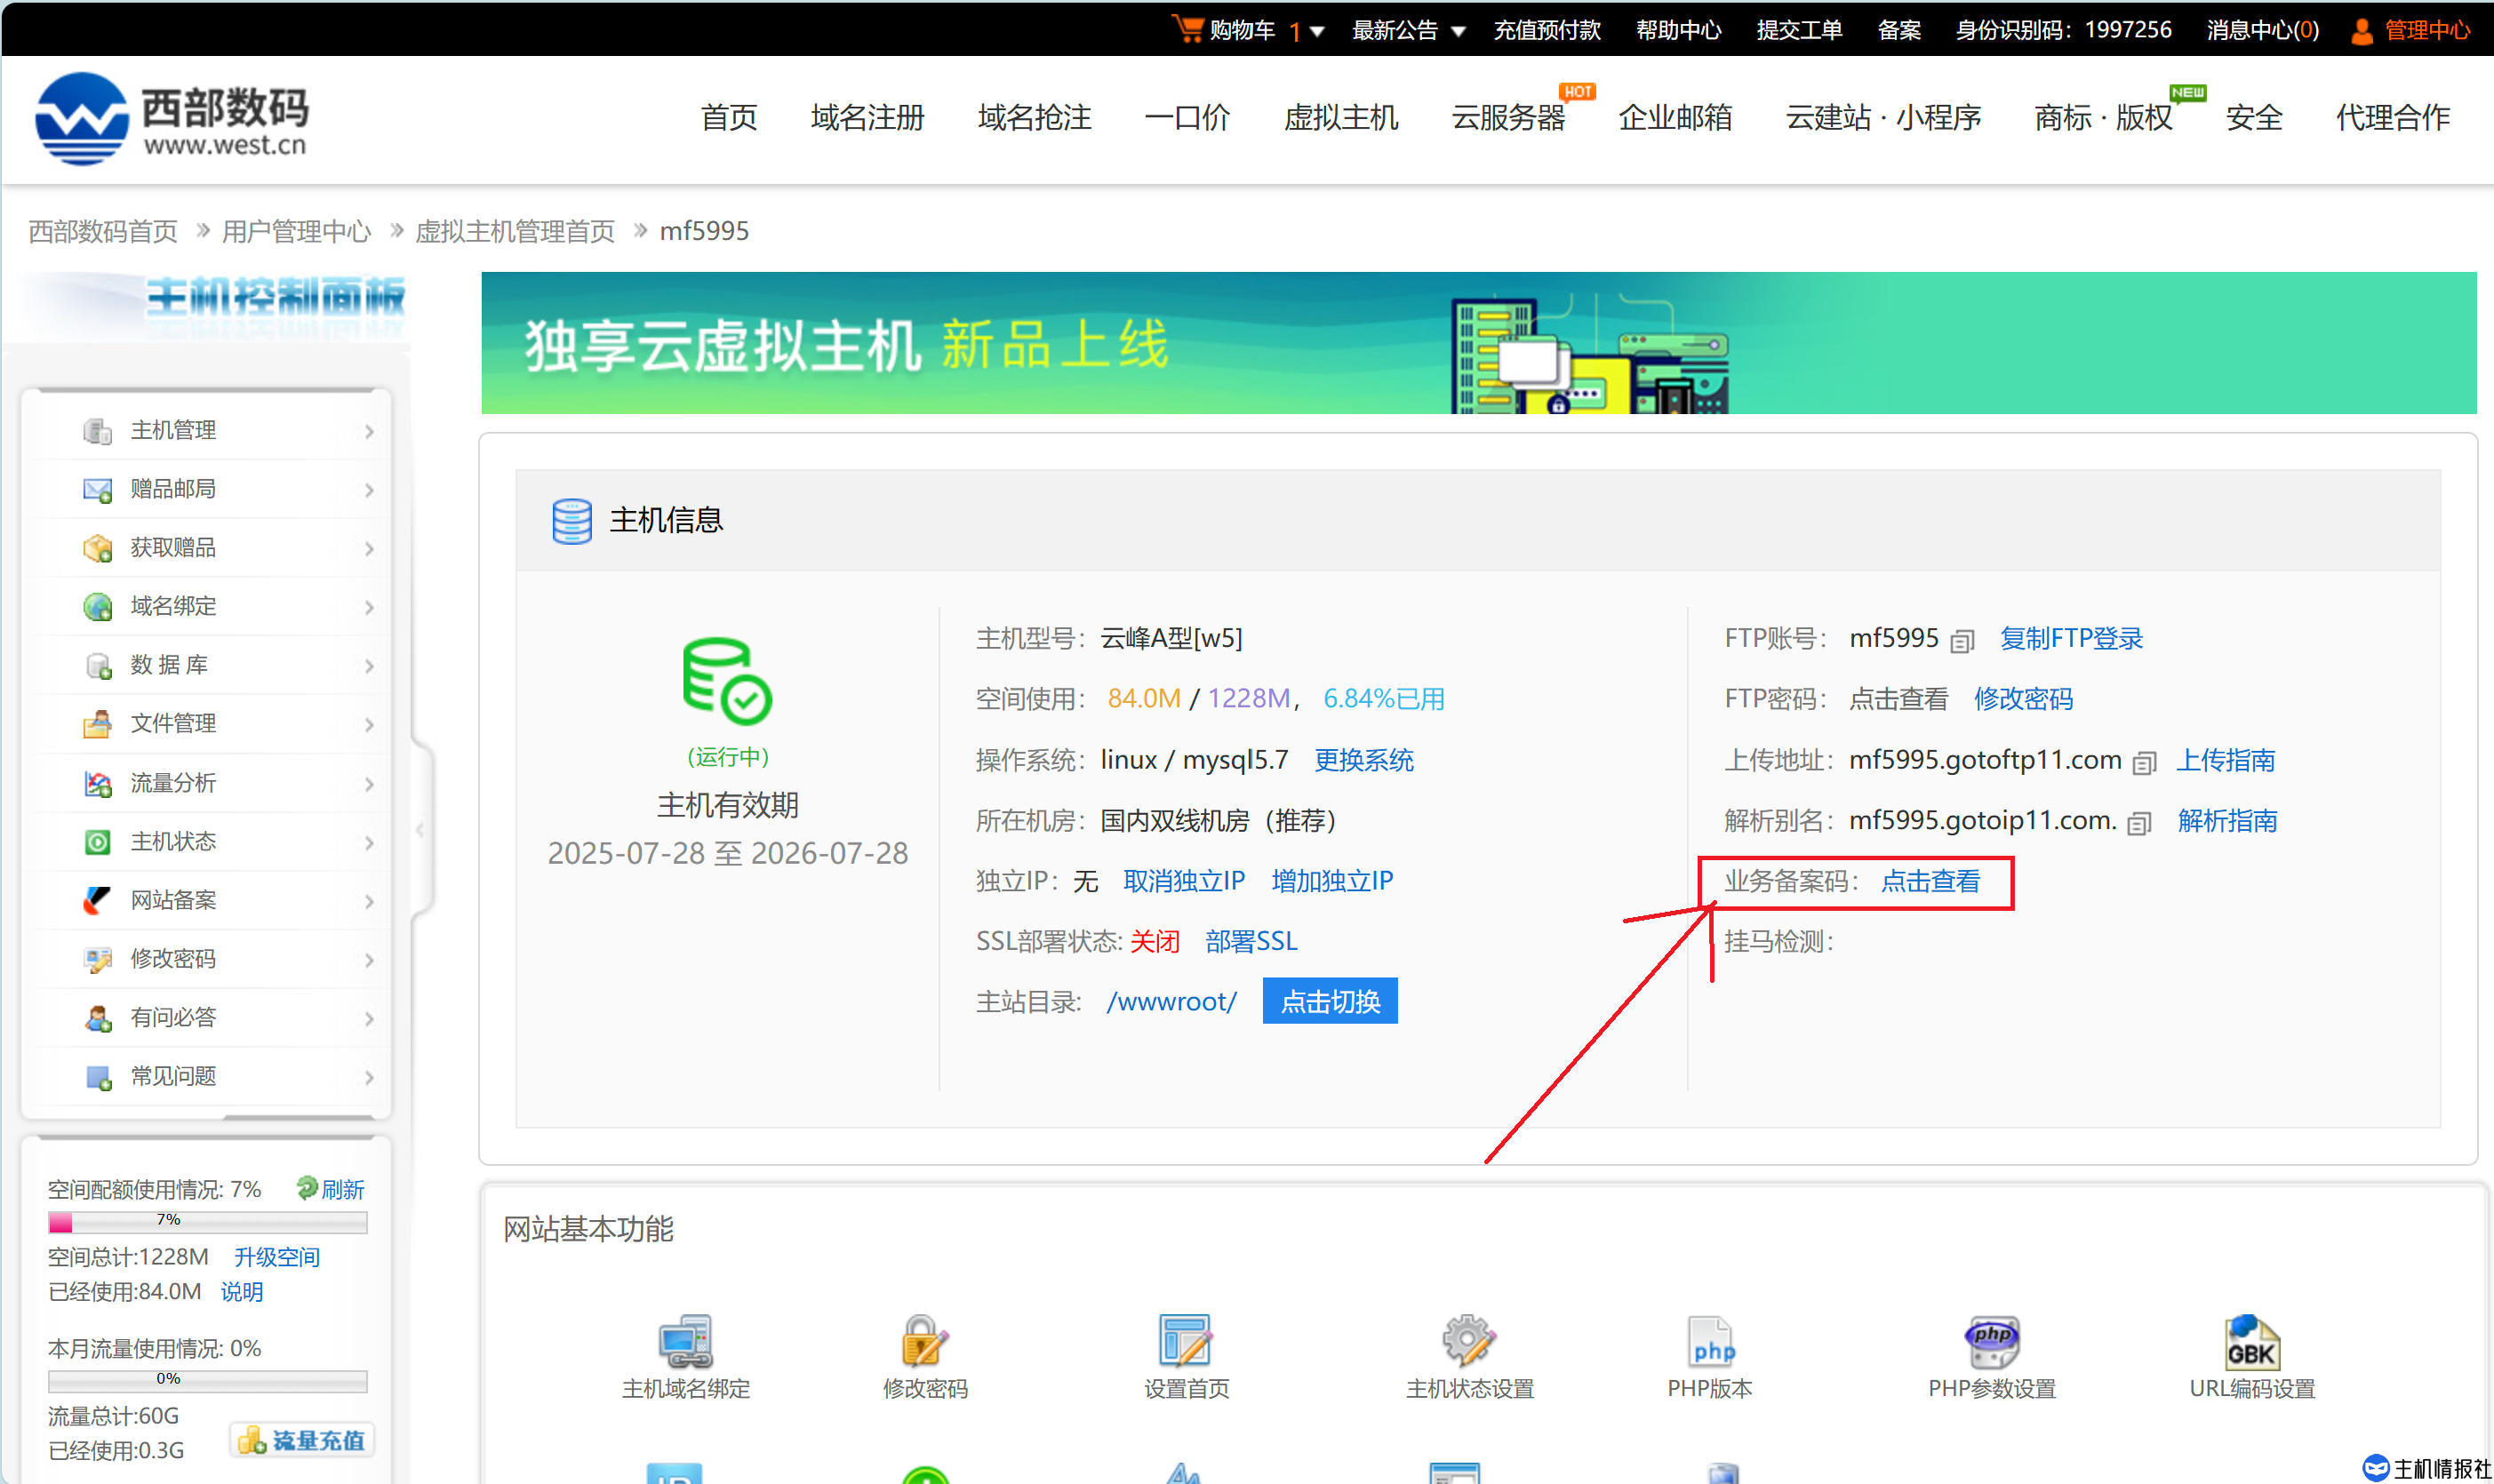Click the shopping cart icon
The image size is (2494, 1484).
tap(1187, 28)
